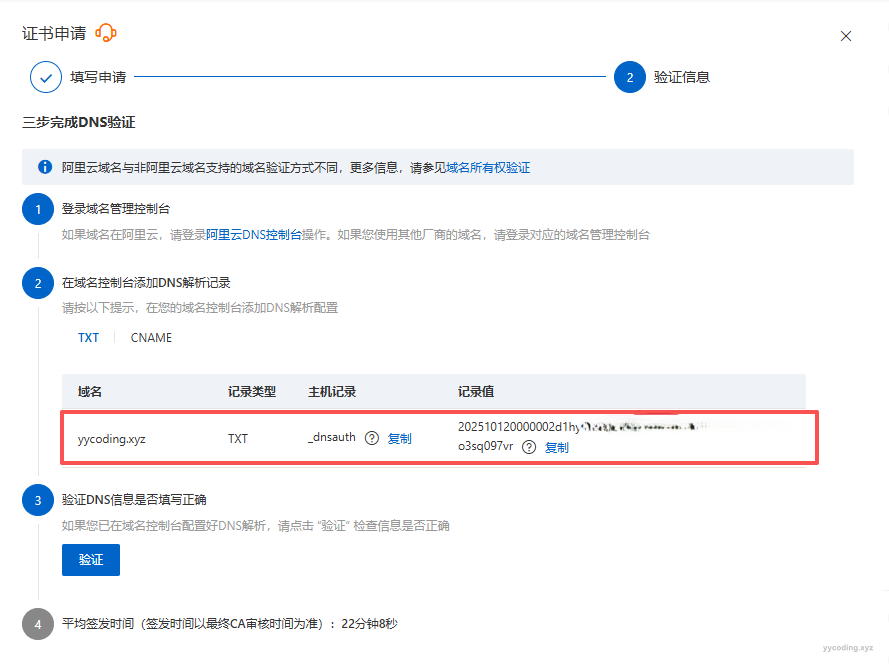Click the blue info icon in notice banner

click(45, 167)
